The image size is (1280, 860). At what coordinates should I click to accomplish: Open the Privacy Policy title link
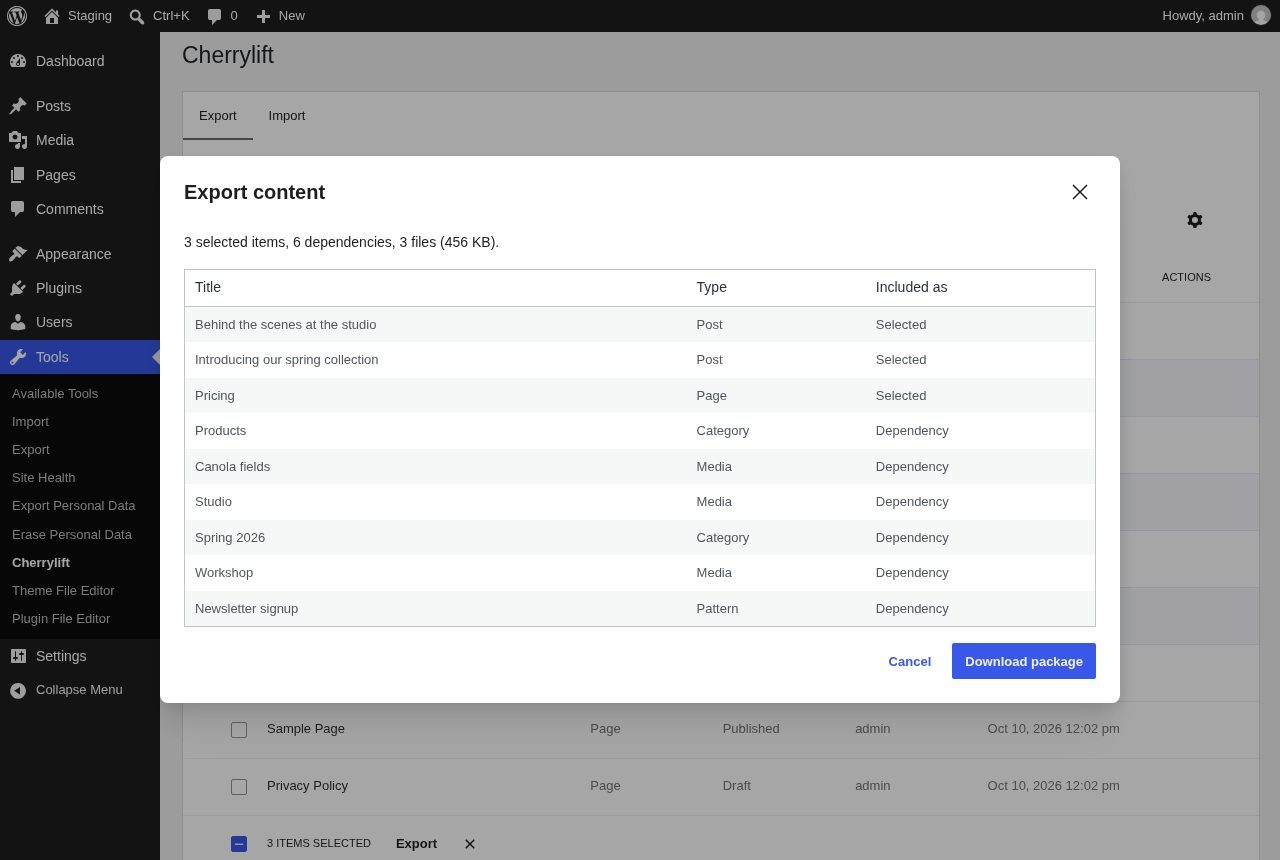click(307, 786)
